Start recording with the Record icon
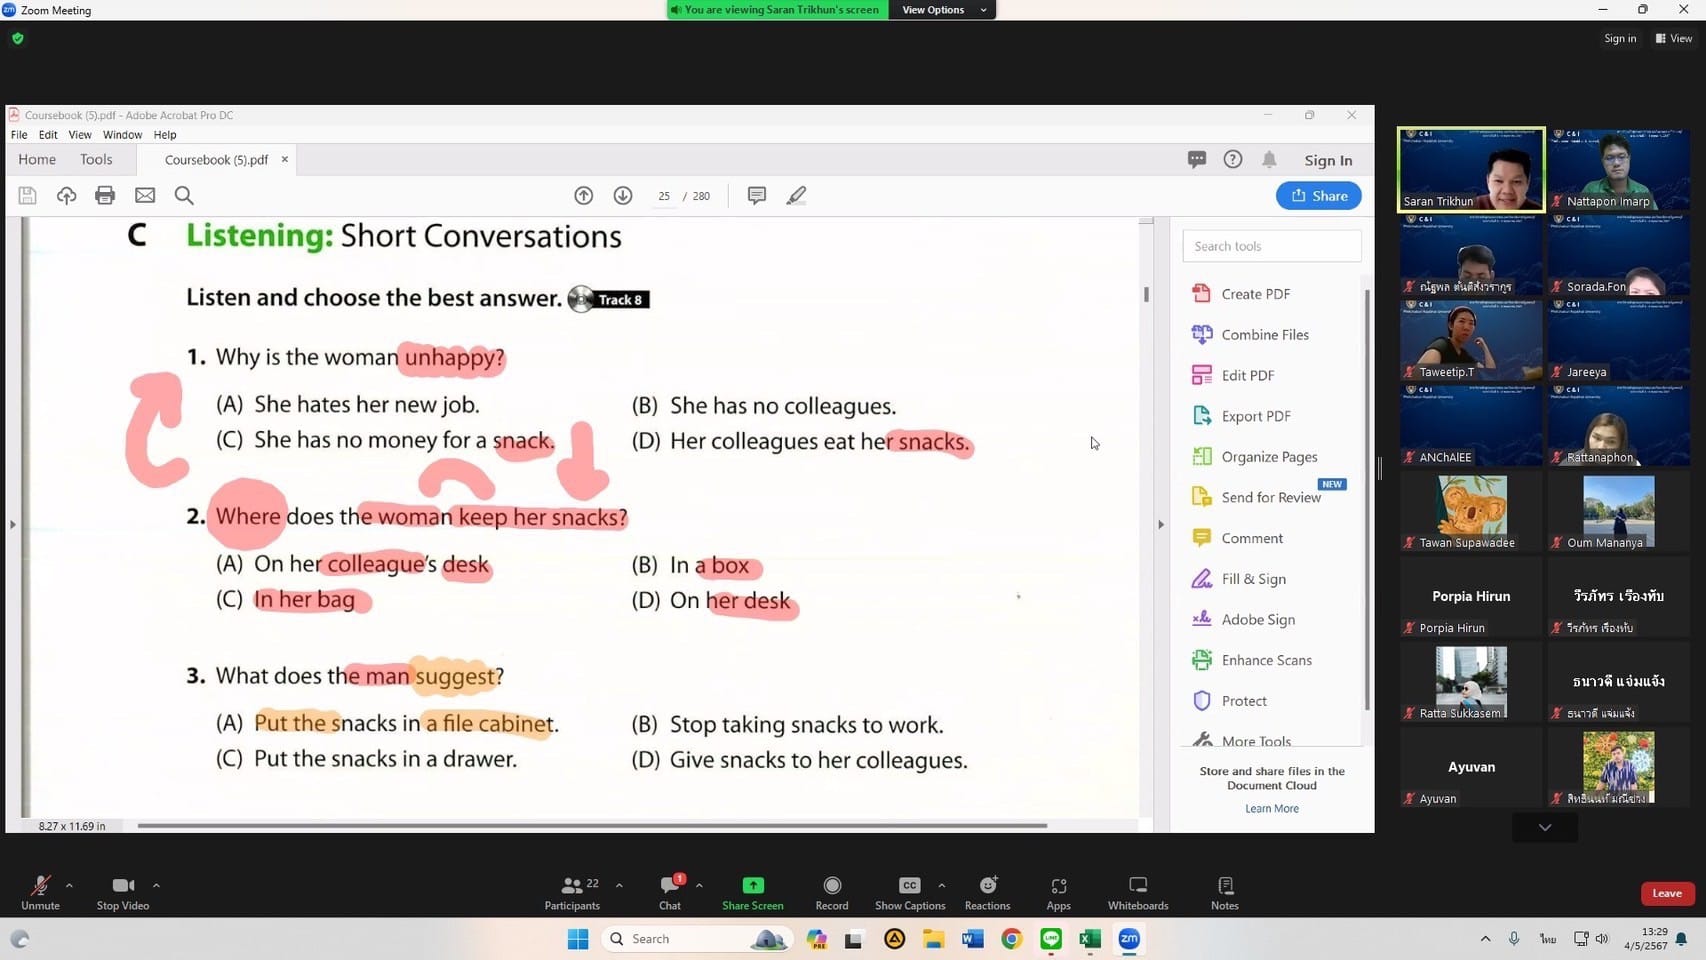1706x960 pixels. (831, 886)
